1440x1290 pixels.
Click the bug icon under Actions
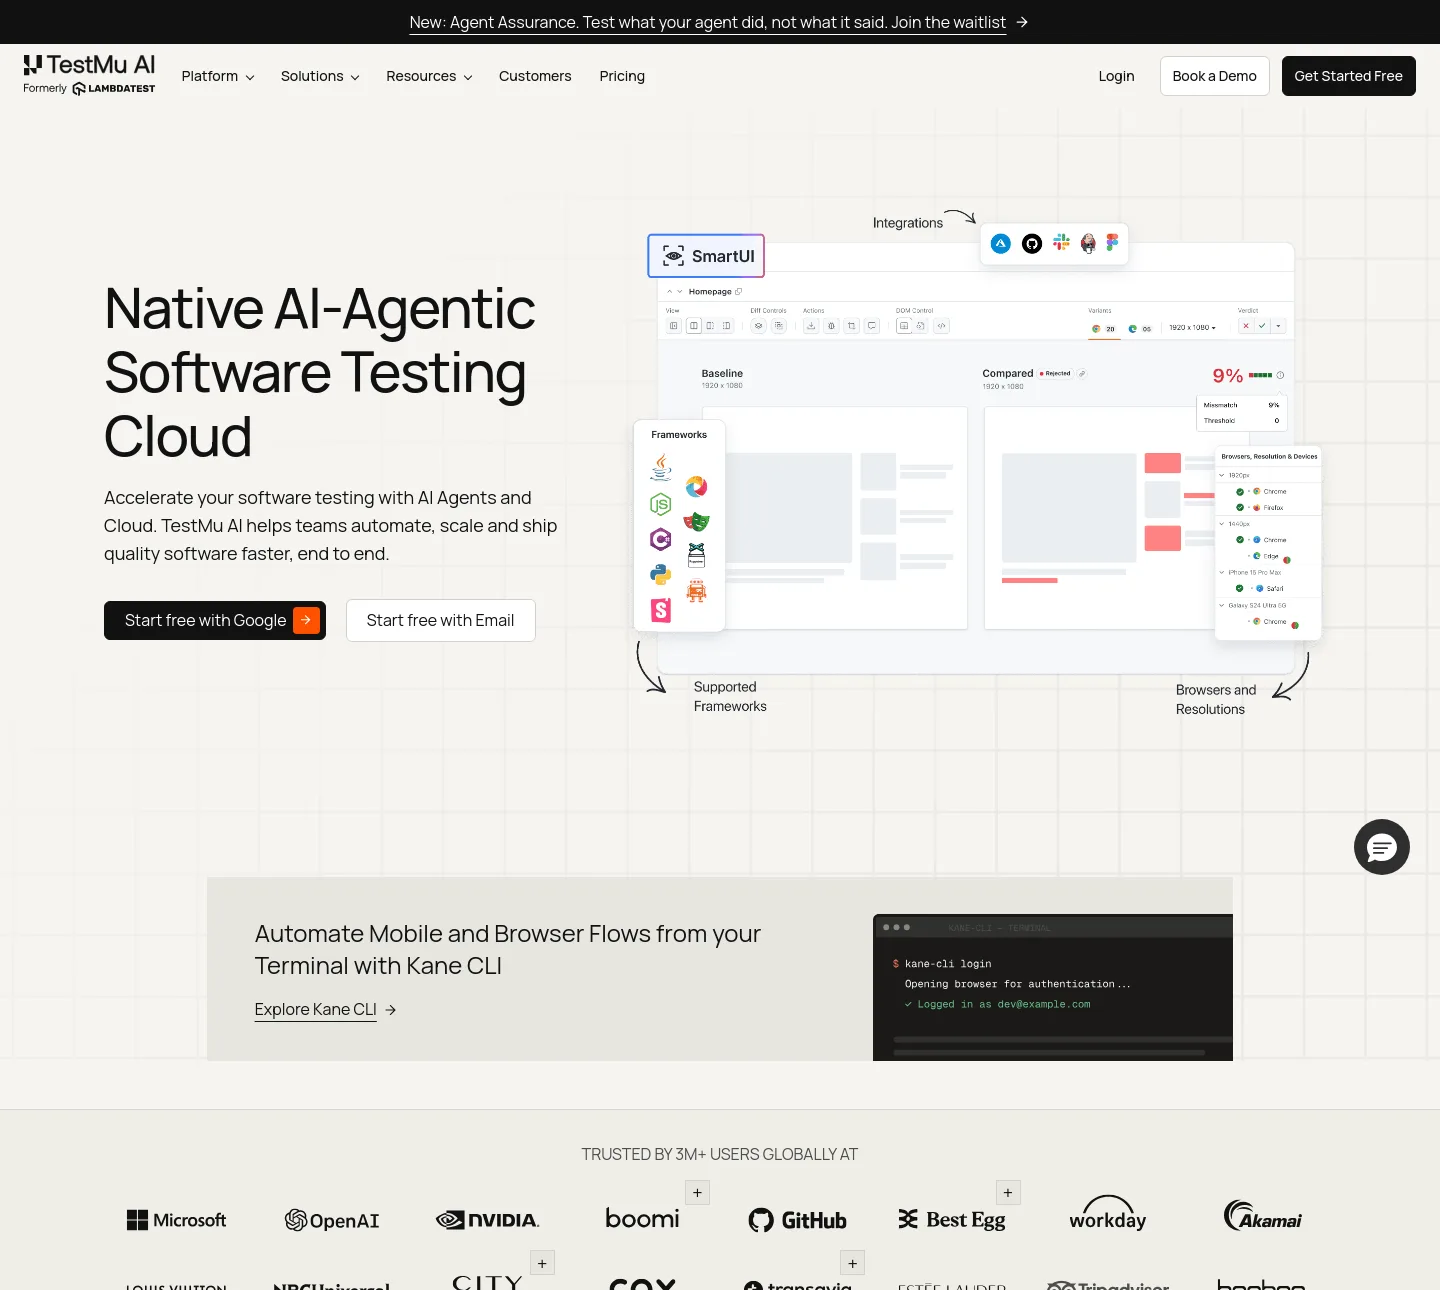[831, 326]
